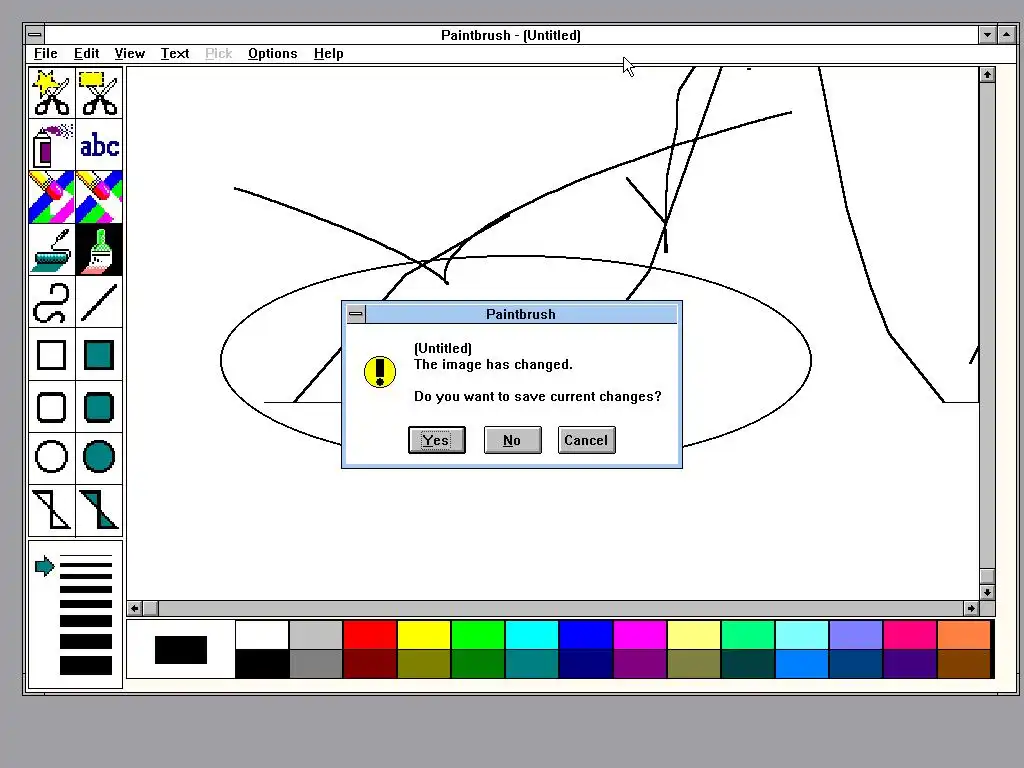Choose the thinnest line width

coord(86,556)
